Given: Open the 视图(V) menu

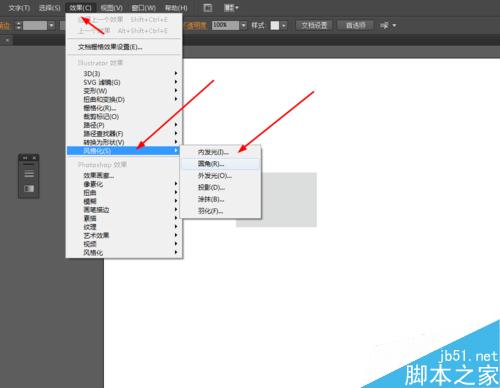Looking at the screenshot, I should coord(112,8).
